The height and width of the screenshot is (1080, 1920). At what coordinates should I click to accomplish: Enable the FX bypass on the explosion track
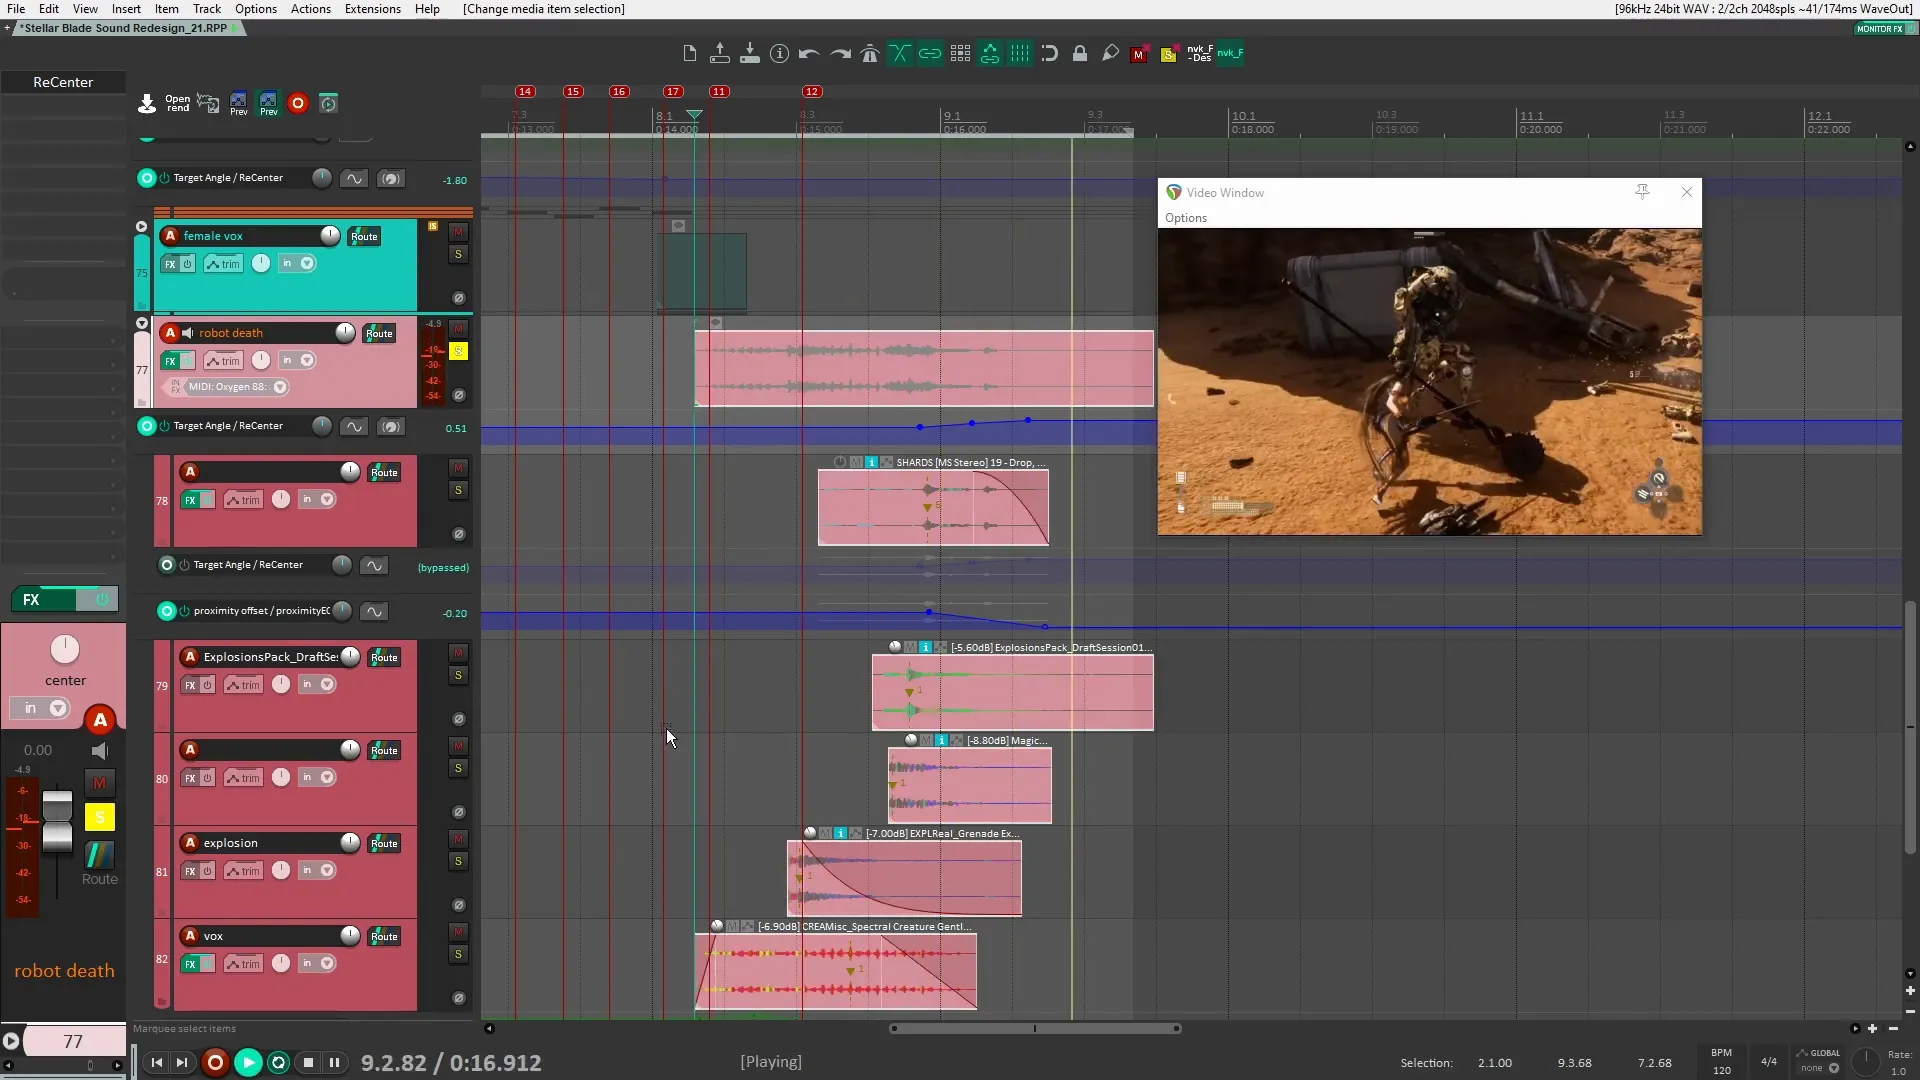(x=207, y=870)
